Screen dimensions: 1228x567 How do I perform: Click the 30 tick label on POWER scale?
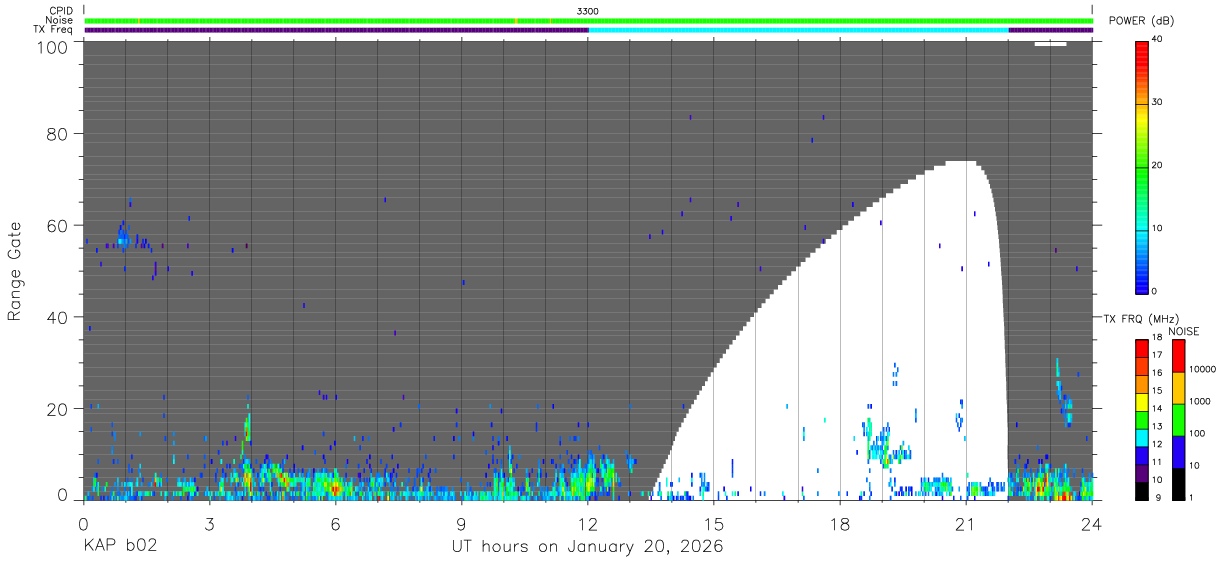tap(1158, 103)
